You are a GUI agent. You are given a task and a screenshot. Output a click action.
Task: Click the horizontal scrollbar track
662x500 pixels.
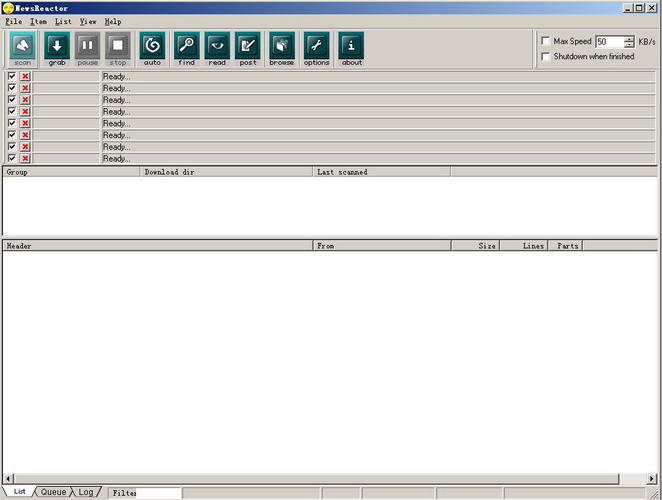coord(632,478)
